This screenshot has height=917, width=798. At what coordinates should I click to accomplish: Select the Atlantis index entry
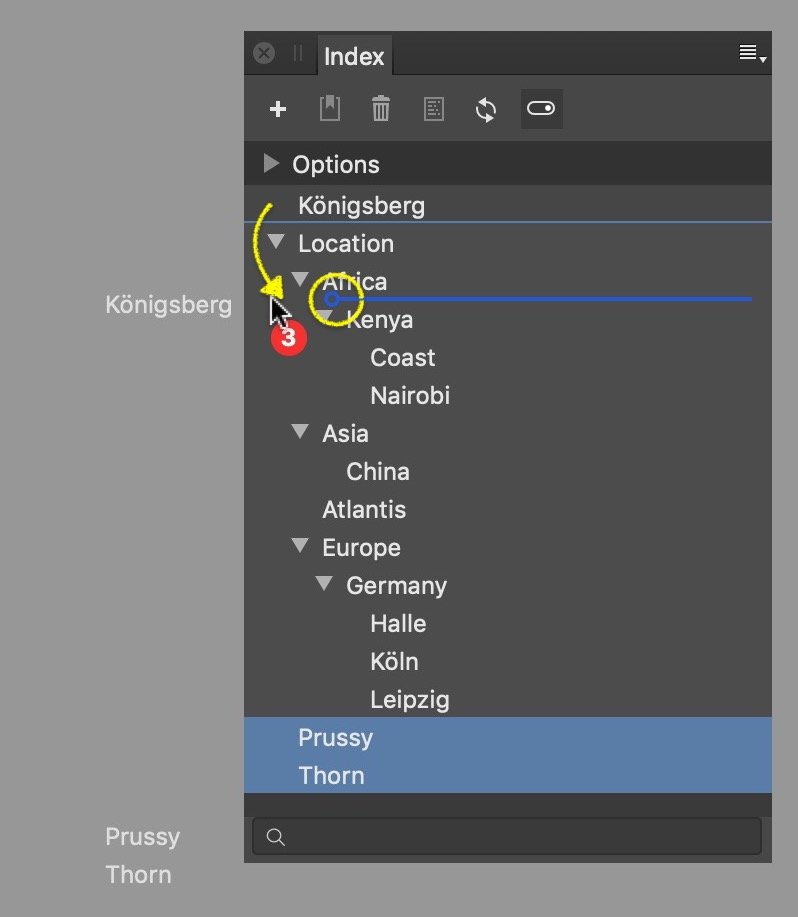point(364,509)
